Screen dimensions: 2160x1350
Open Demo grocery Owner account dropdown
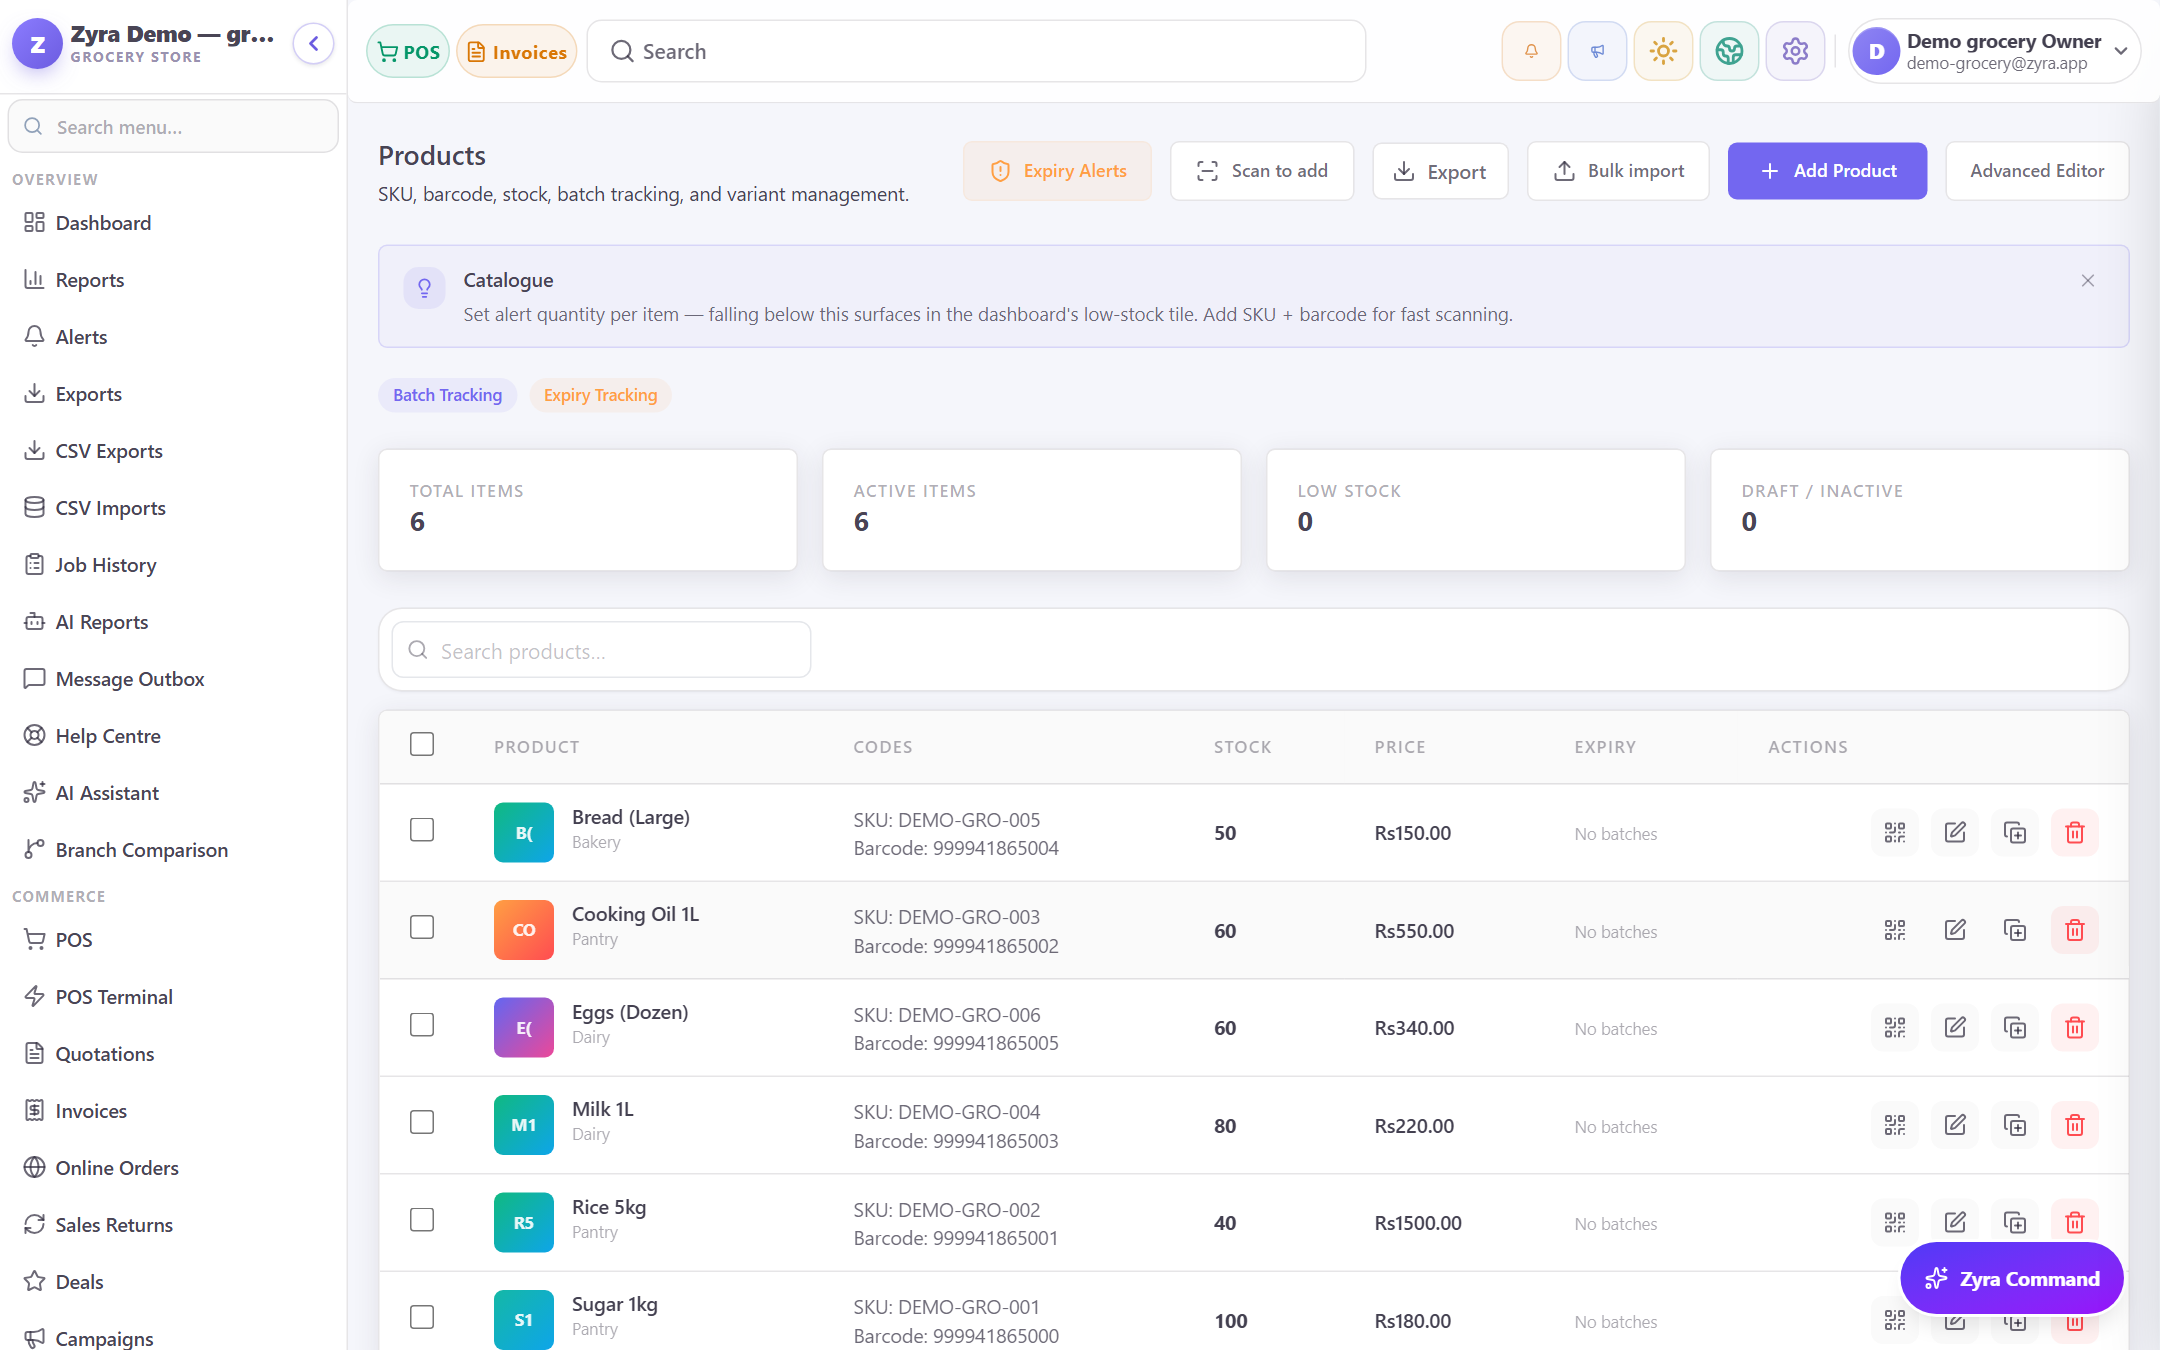1994,51
